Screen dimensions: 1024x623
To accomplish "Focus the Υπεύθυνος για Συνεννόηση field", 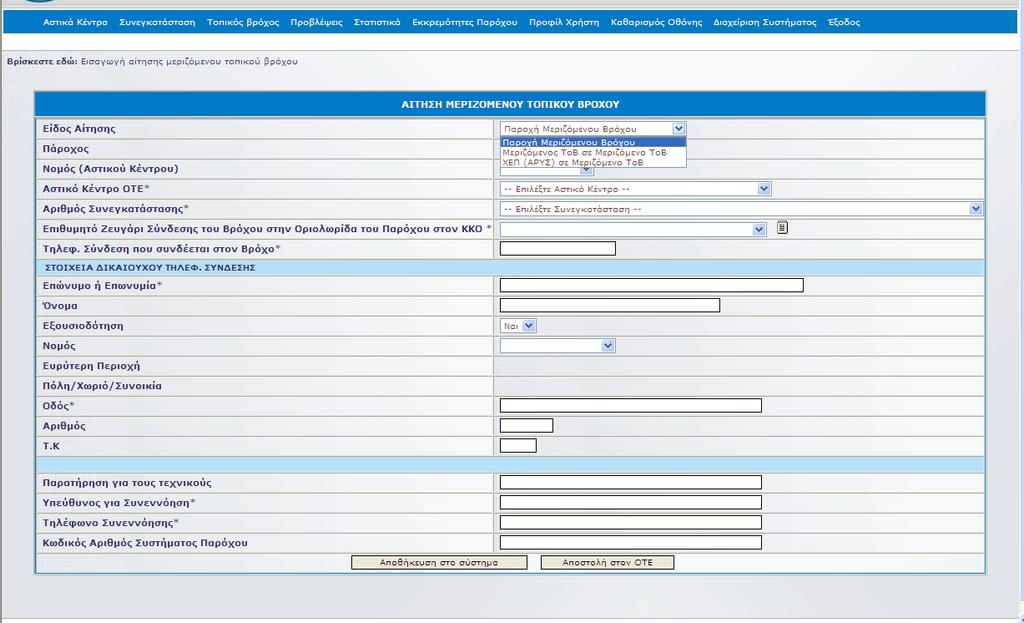I will coord(631,502).
